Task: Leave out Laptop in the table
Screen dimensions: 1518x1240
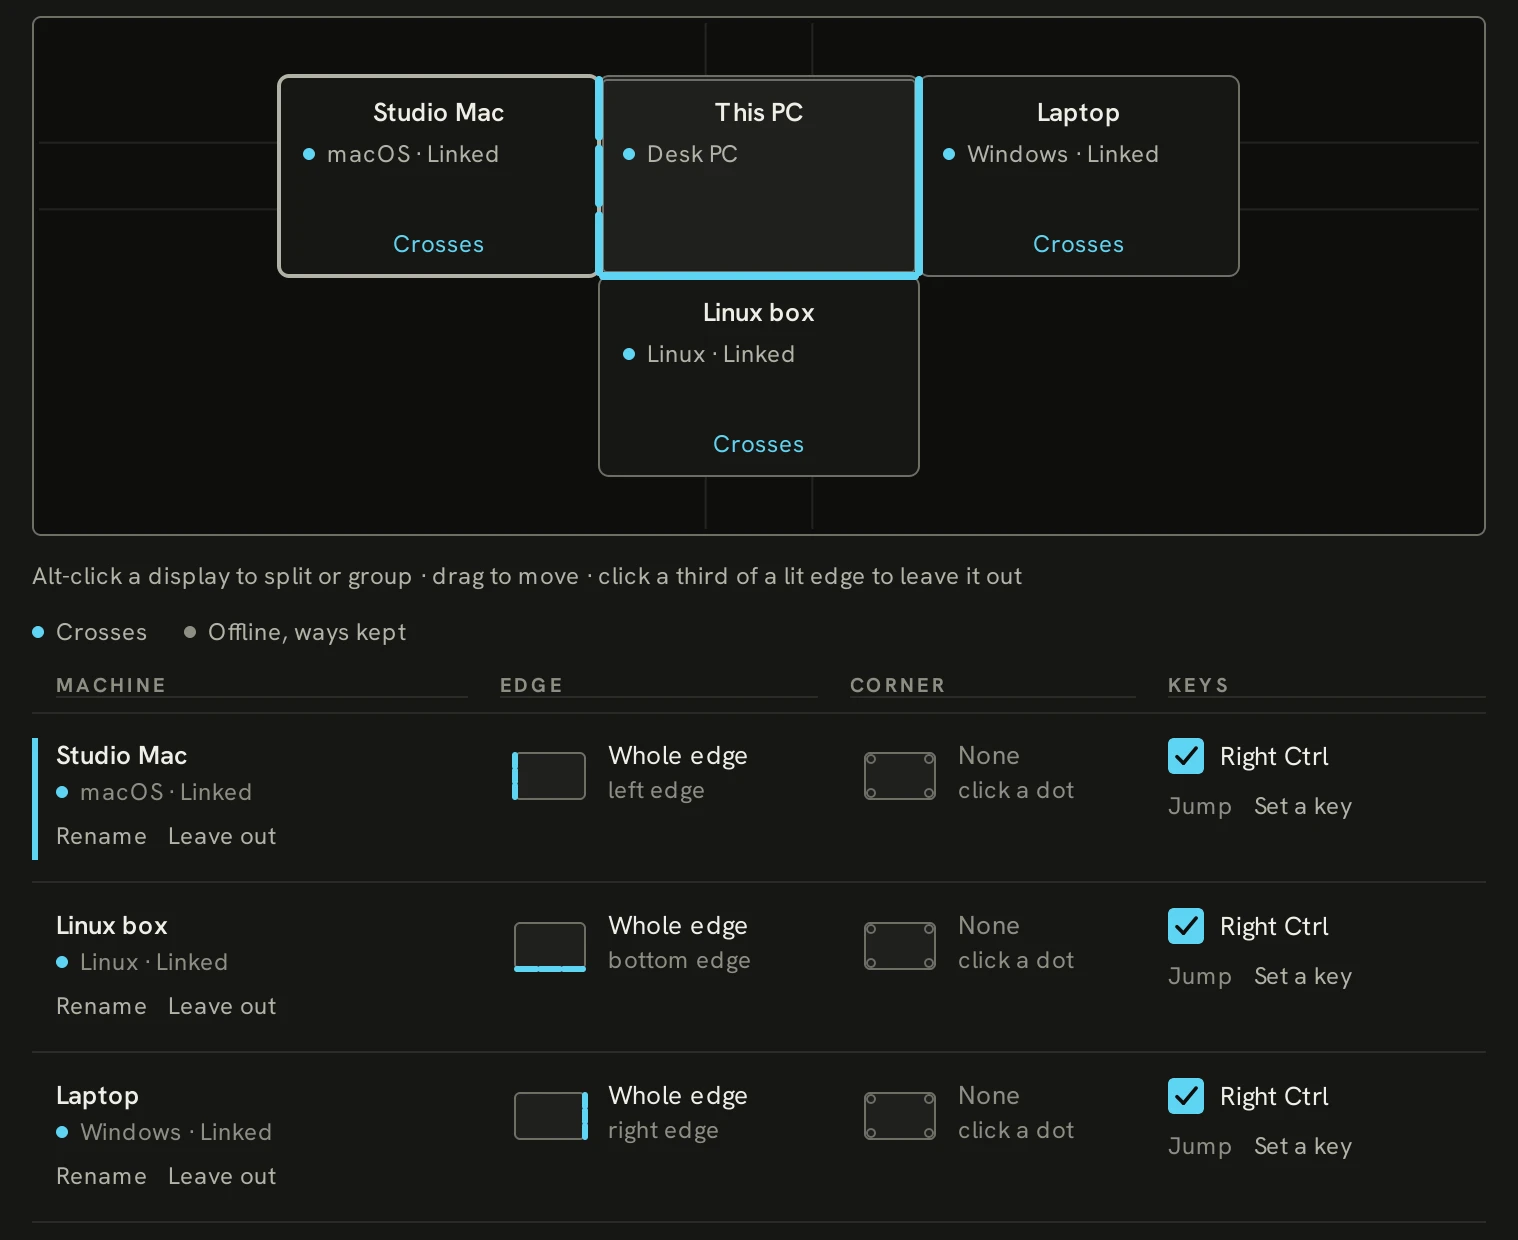Action: click(x=222, y=1176)
